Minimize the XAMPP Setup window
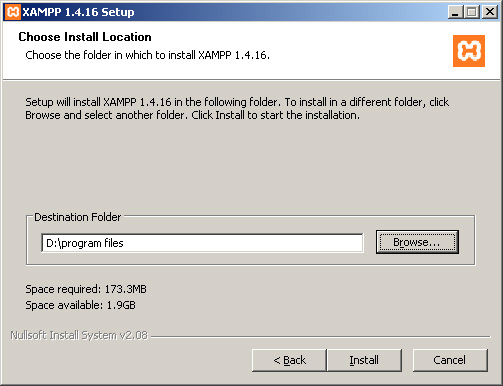Screen dimensions: 503x386 [x=455, y=12]
